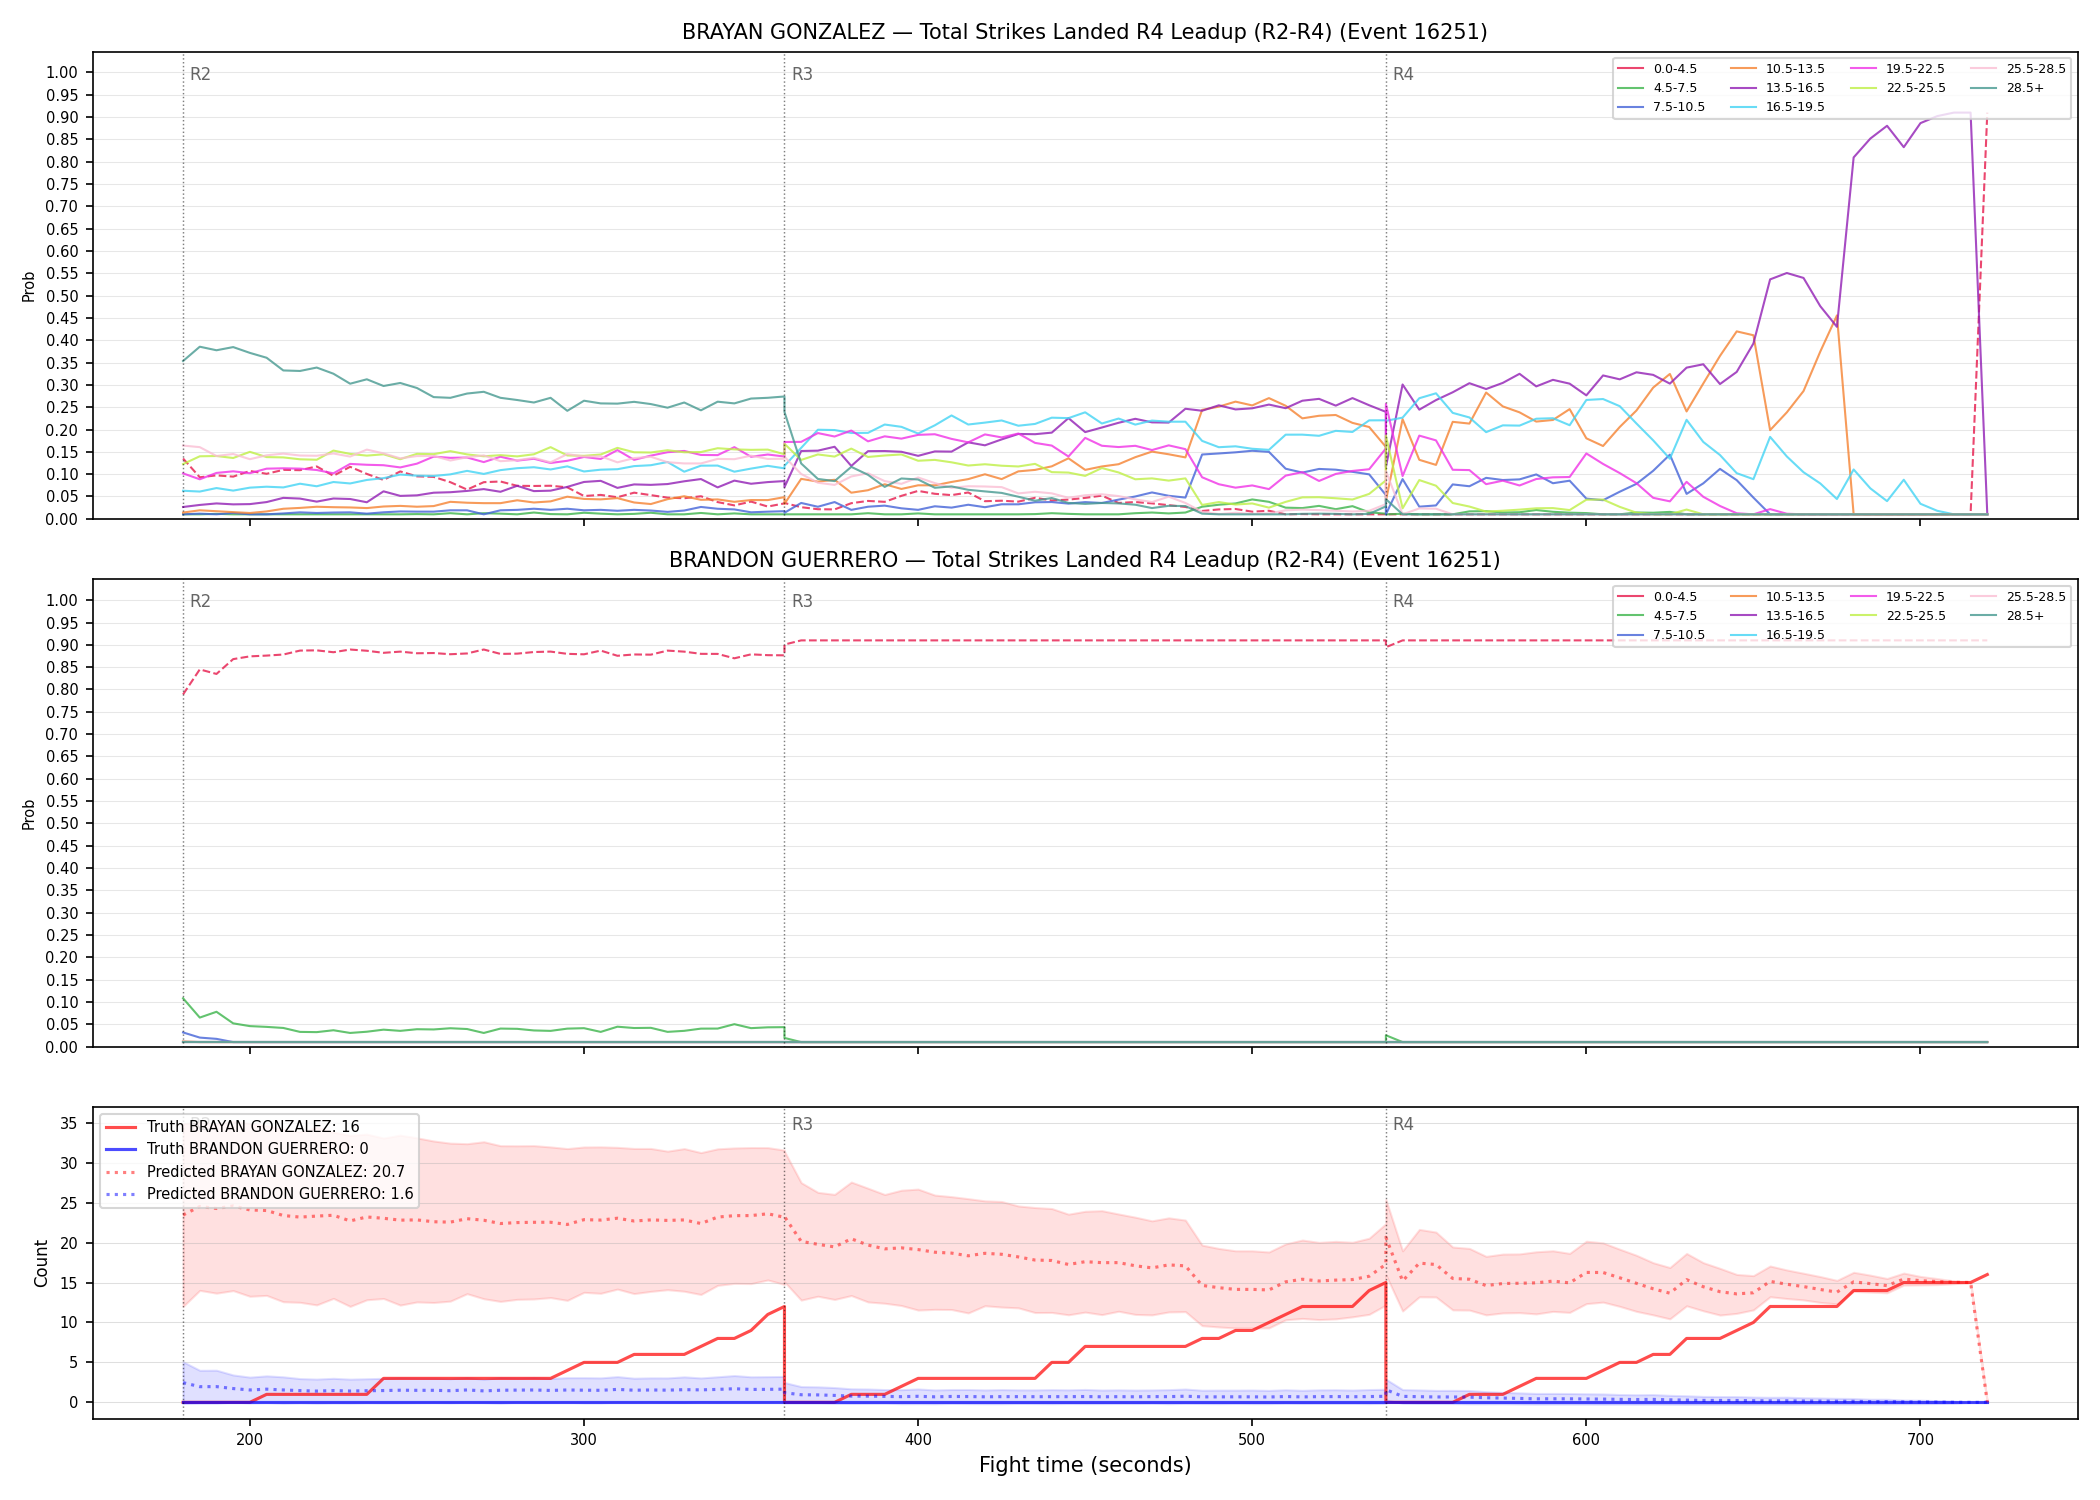Click the 20 tick on the Count axis
This screenshot has height=1500, width=2100.
point(69,1243)
